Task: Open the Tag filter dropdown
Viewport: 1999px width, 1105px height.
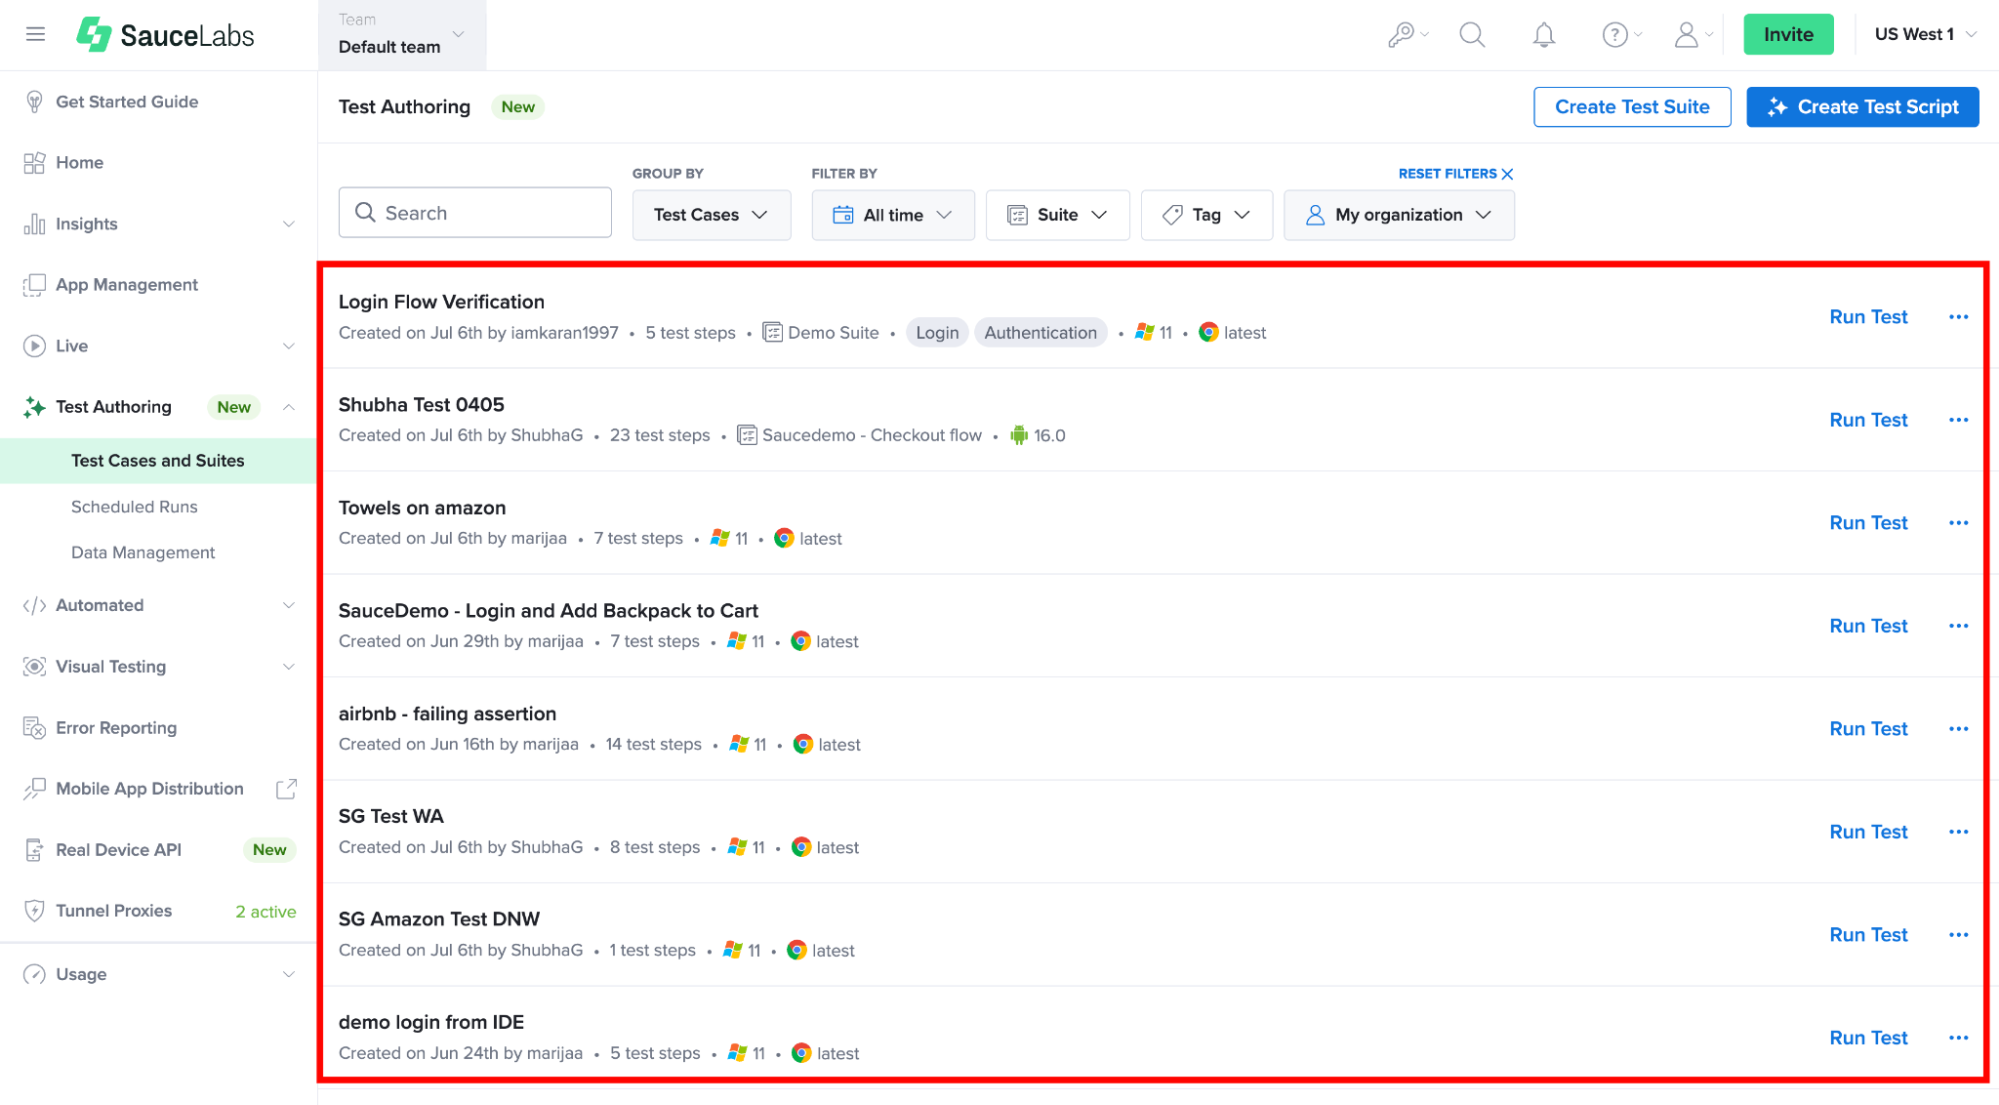Action: 1206,215
